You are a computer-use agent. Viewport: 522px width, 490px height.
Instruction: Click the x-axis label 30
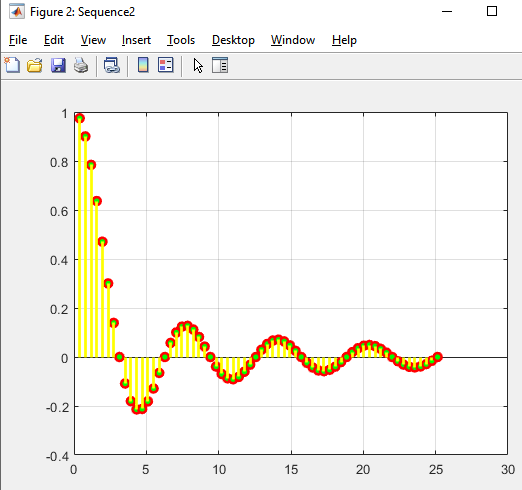pos(508,470)
